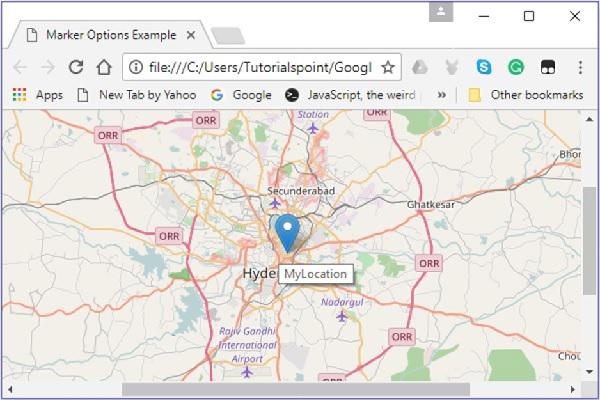Click the horizontal scrollbar thumb
This screenshot has height=400, width=600.
(x=296, y=390)
